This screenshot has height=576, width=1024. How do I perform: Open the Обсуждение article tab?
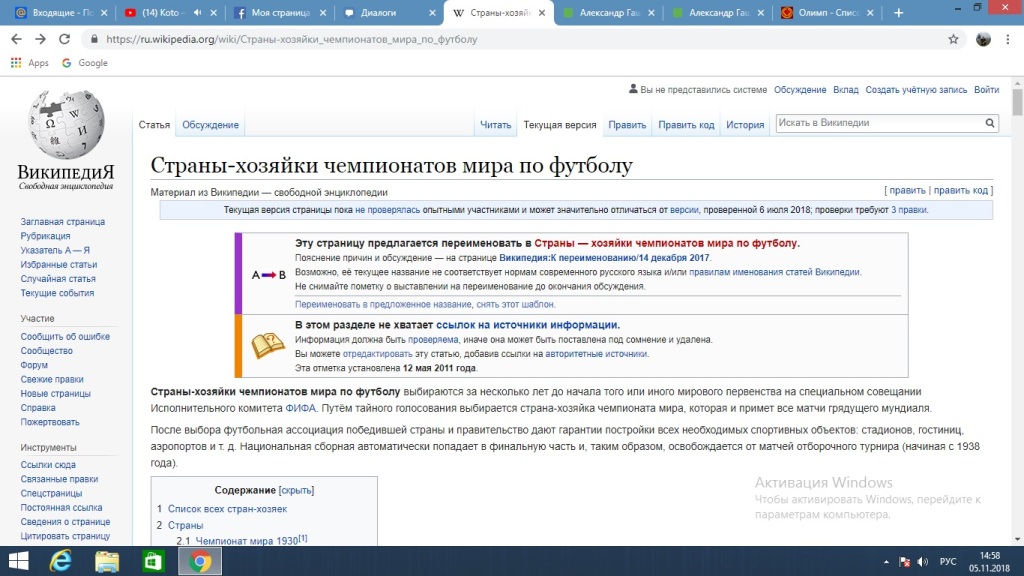point(210,125)
